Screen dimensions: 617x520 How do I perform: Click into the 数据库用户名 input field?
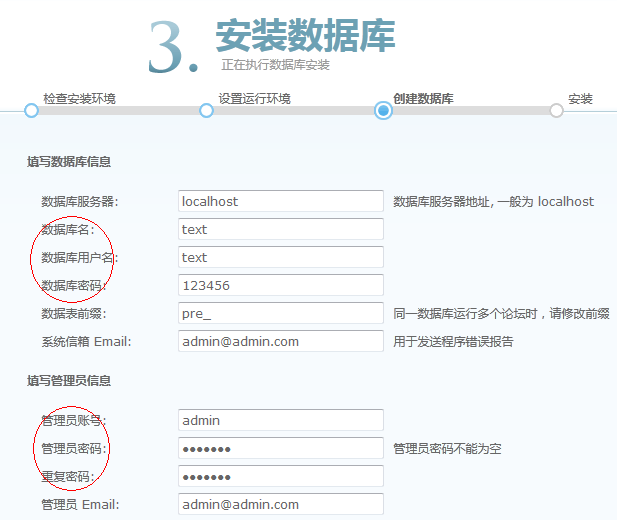pos(280,257)
